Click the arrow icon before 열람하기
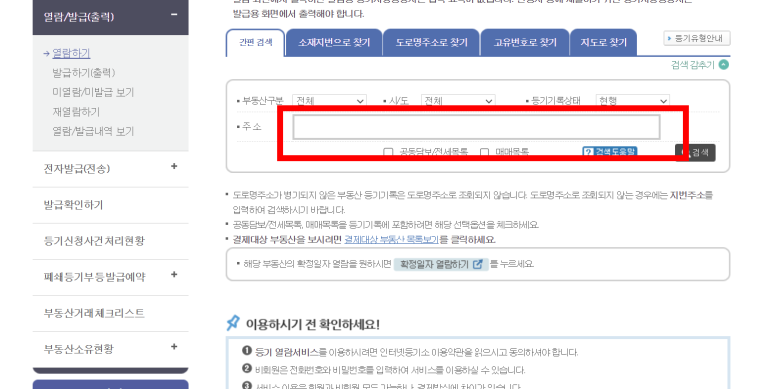The image size is (773, 389). [46, 53]
